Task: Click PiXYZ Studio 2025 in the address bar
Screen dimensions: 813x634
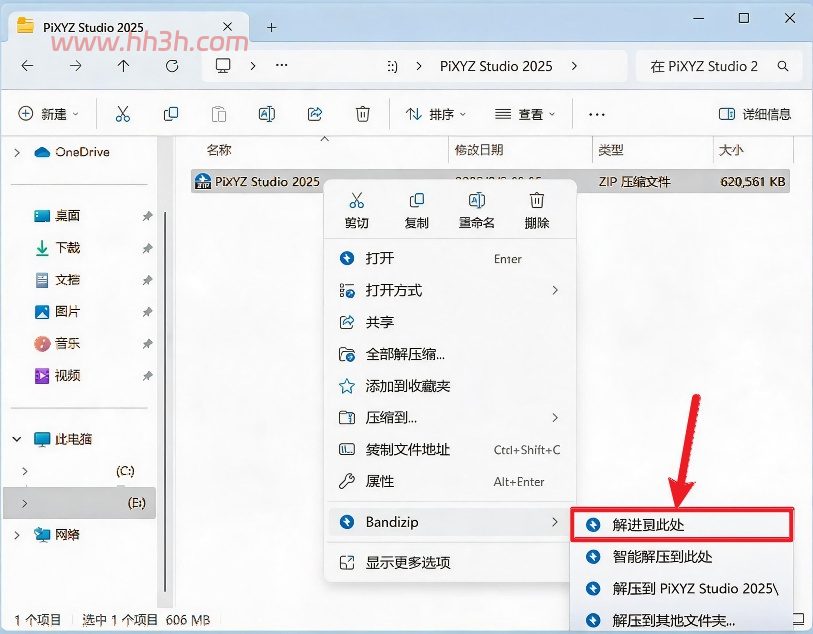Action: tap(496, 66)
